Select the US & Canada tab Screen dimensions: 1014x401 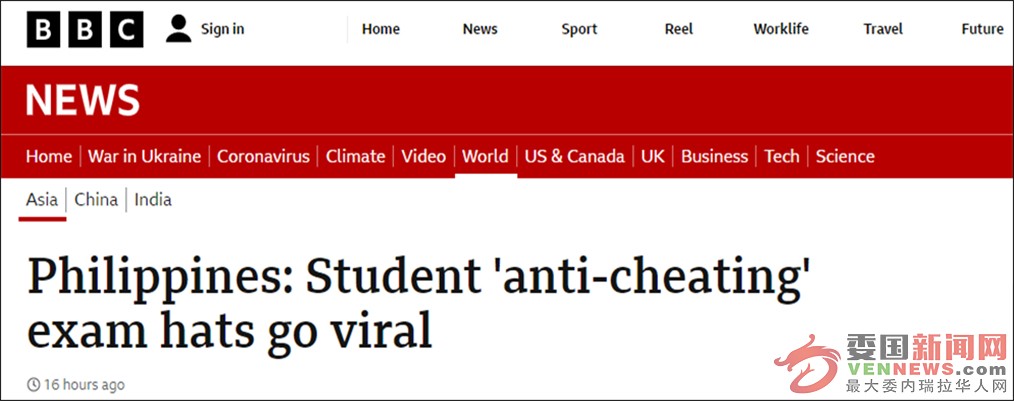coord(574,157)
